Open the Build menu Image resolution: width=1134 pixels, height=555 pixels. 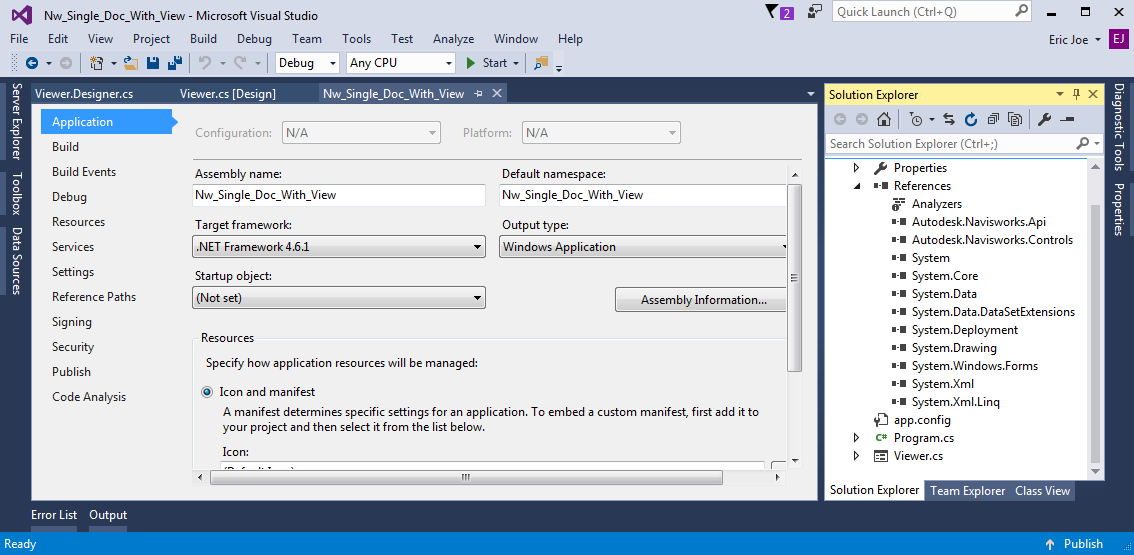coord(203,39)
